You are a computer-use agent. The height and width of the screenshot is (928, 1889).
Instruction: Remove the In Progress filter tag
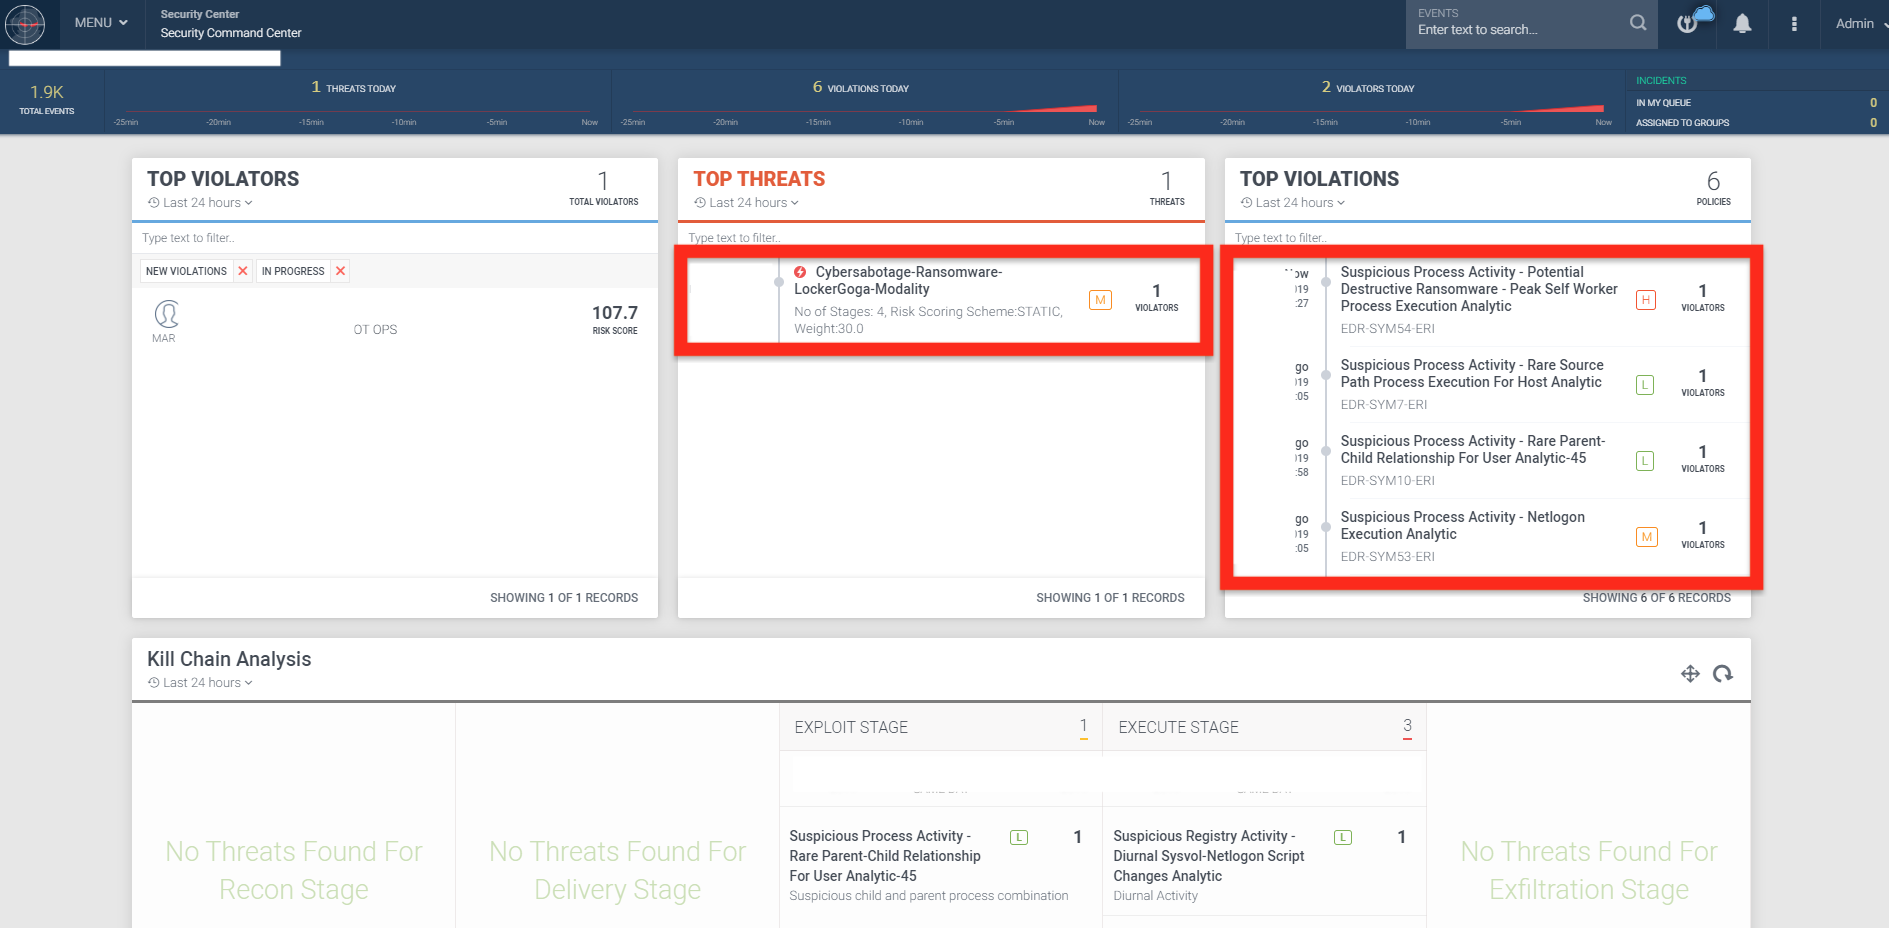(341, 271)
